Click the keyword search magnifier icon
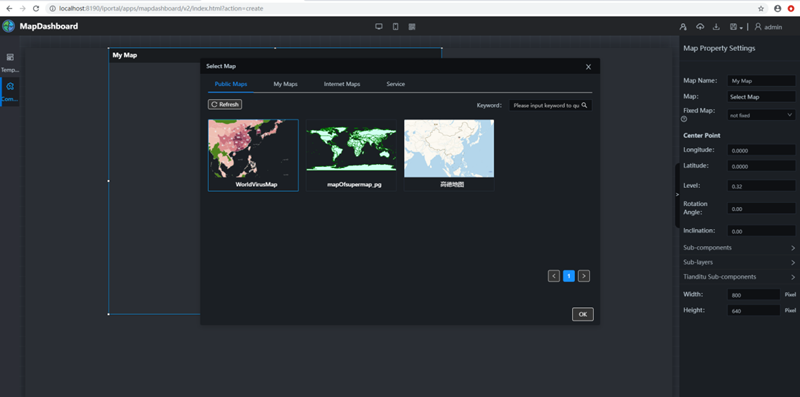The width and height of the screenshot is (800, 397). click(x=585, y=105)
